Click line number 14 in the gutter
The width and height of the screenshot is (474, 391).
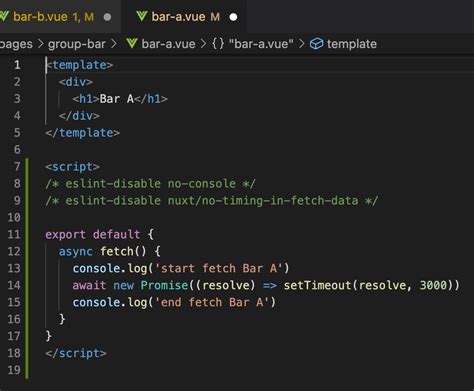pyautogui.click(x=14, y=285)
